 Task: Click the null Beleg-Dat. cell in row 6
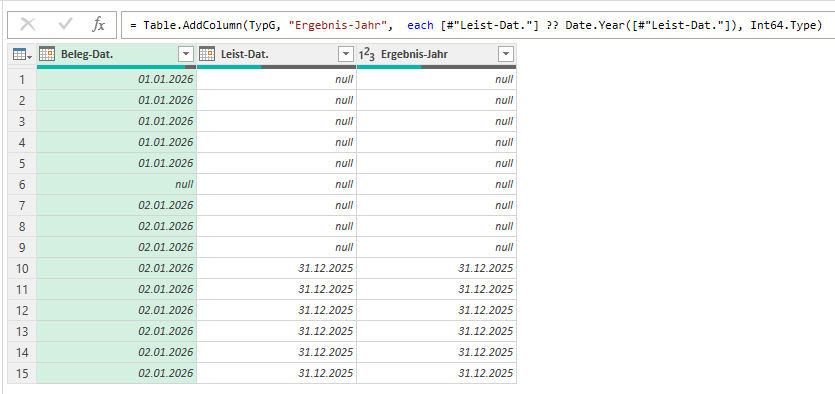tap(117, 184)
